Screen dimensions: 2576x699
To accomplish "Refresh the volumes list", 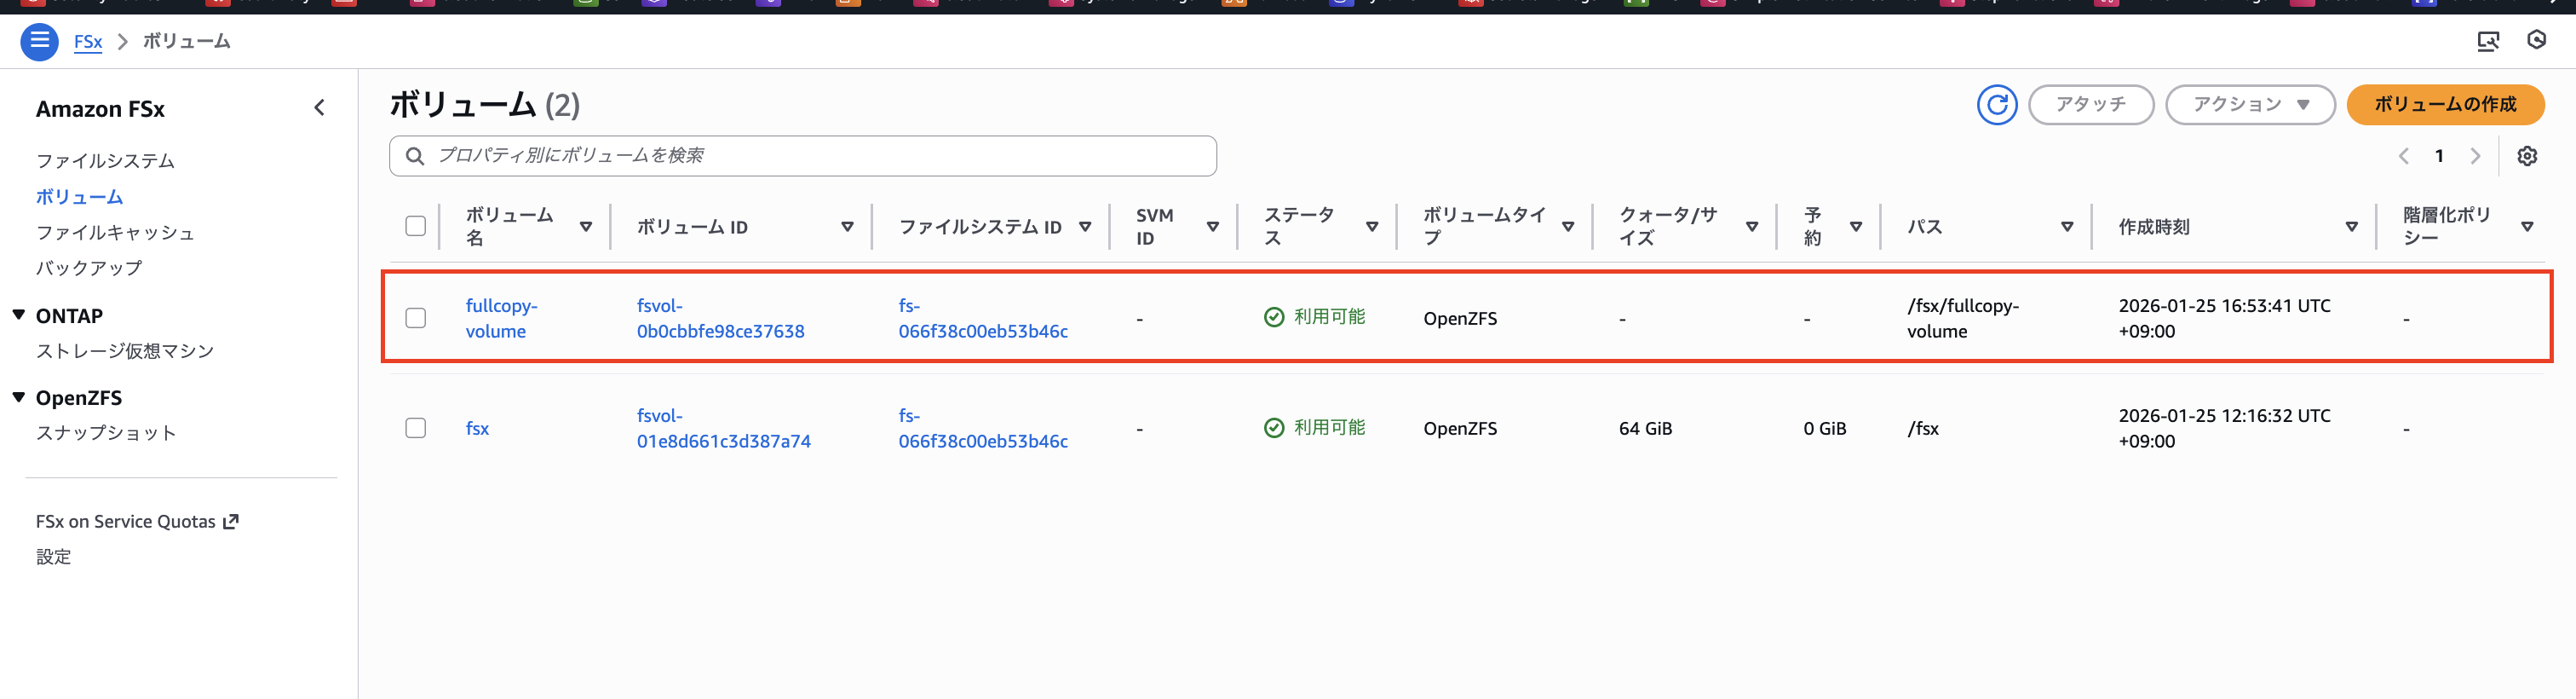I will 1996,104.
